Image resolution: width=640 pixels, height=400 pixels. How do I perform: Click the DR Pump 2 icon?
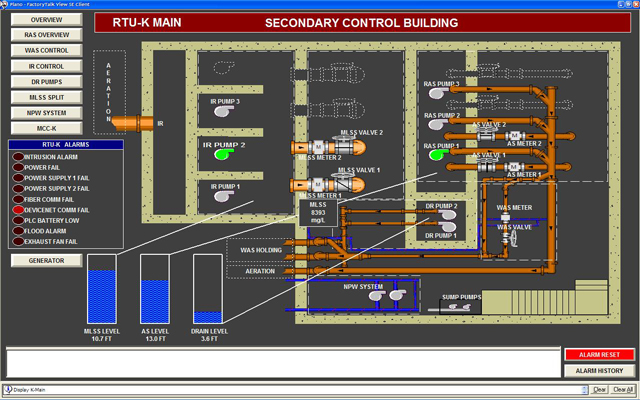click(448, 215)
